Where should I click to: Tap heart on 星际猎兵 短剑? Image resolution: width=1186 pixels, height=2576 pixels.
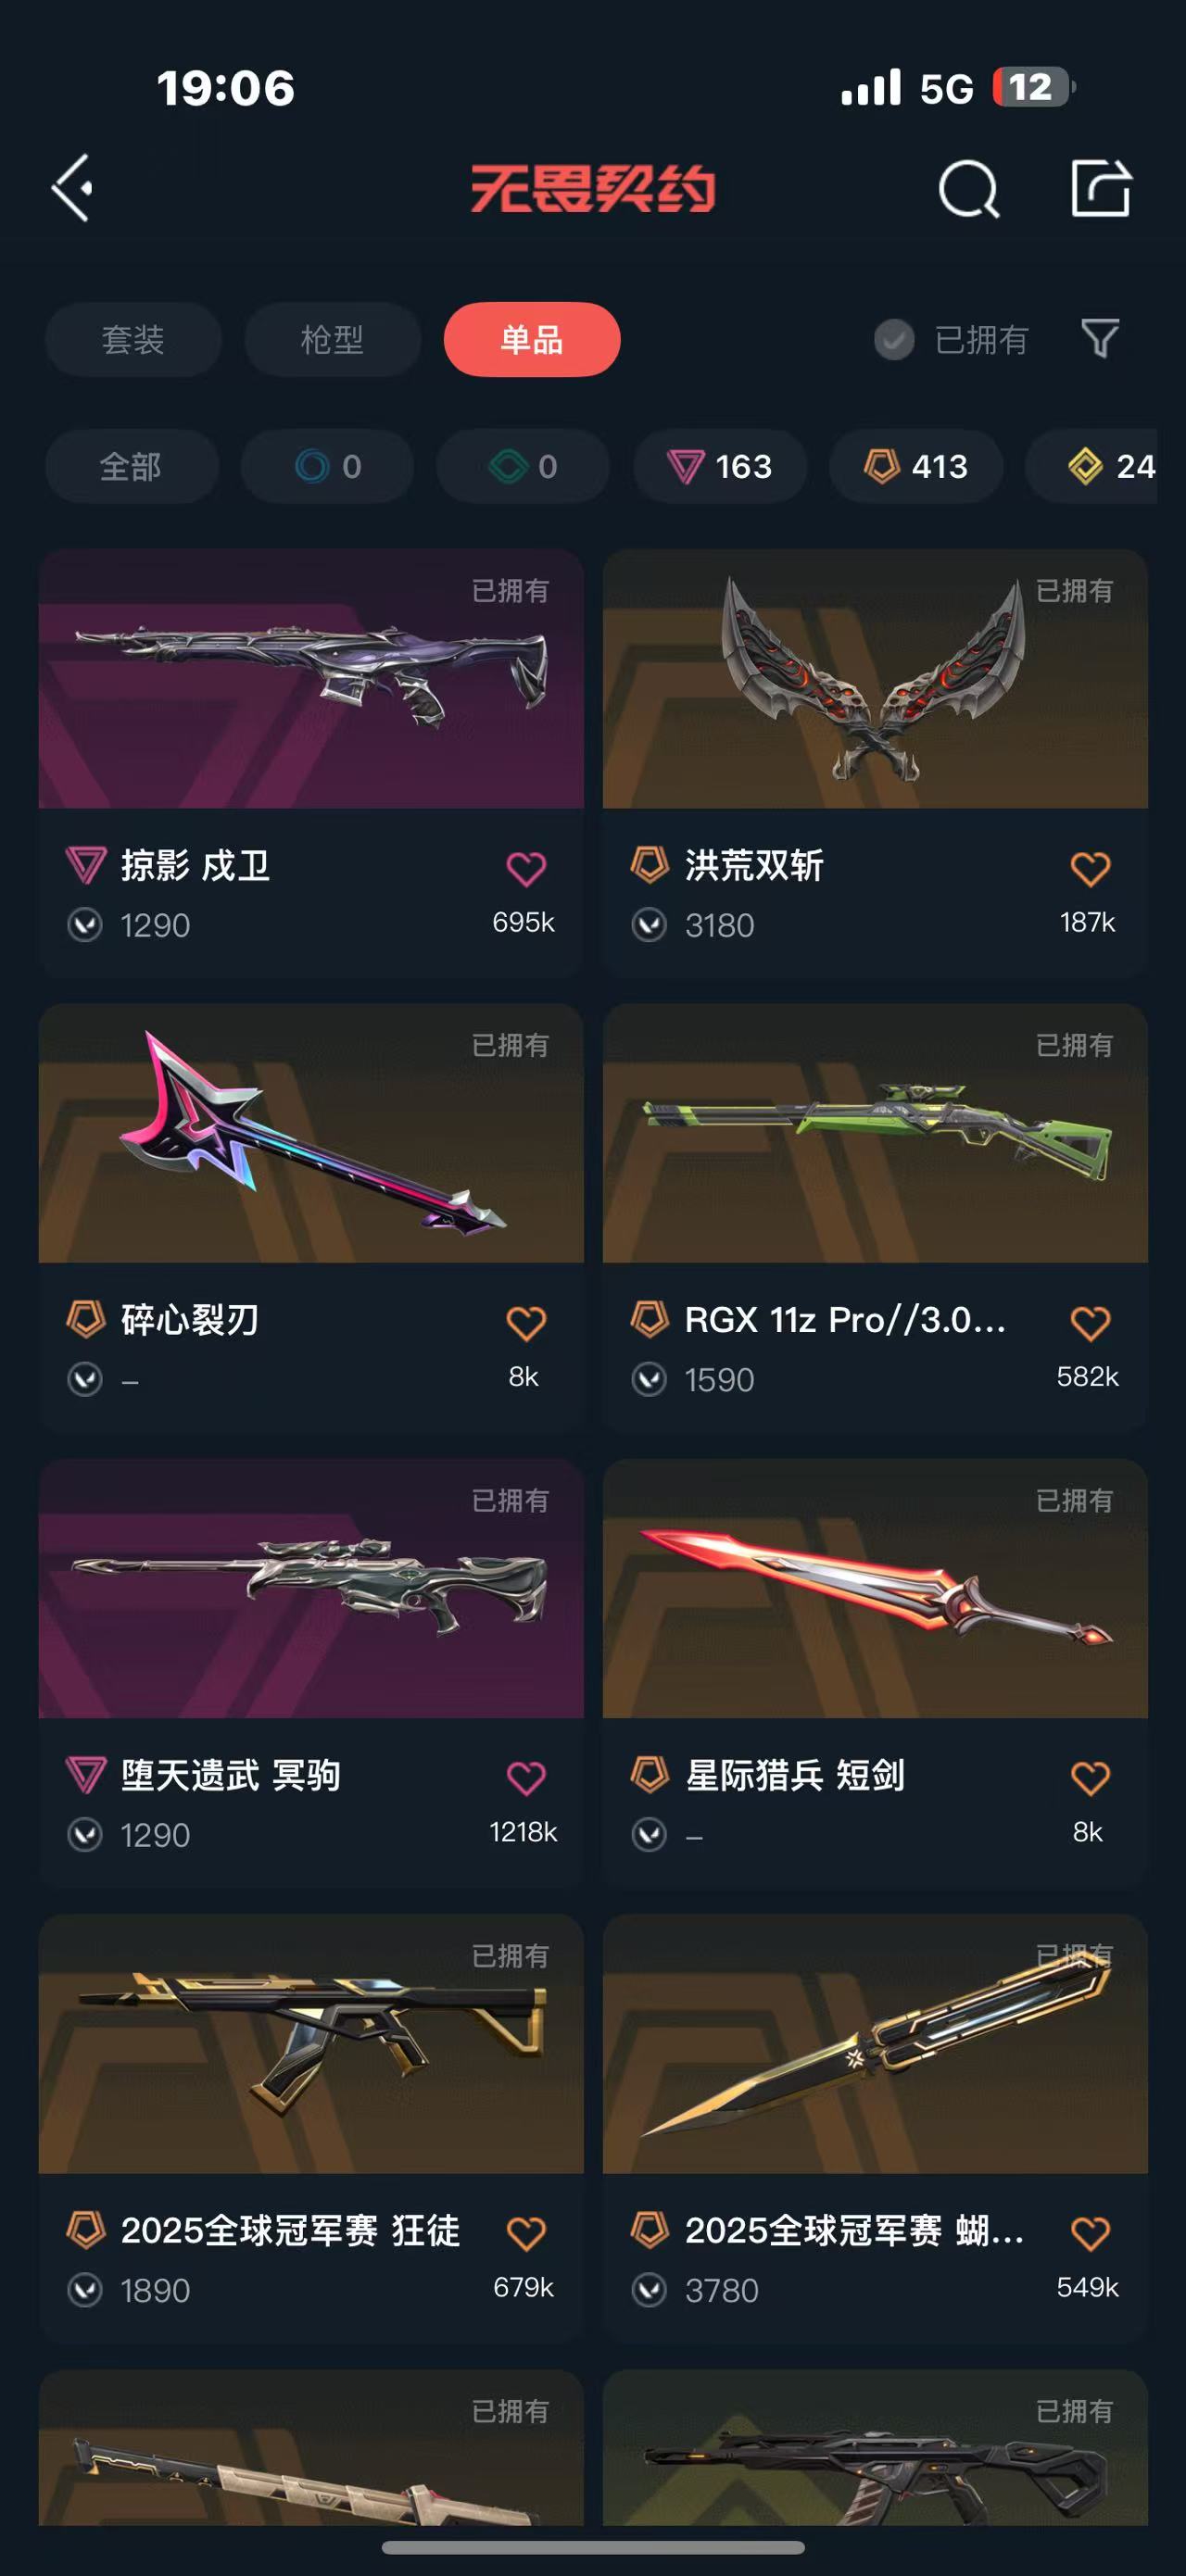(x=1090, y=1778)
